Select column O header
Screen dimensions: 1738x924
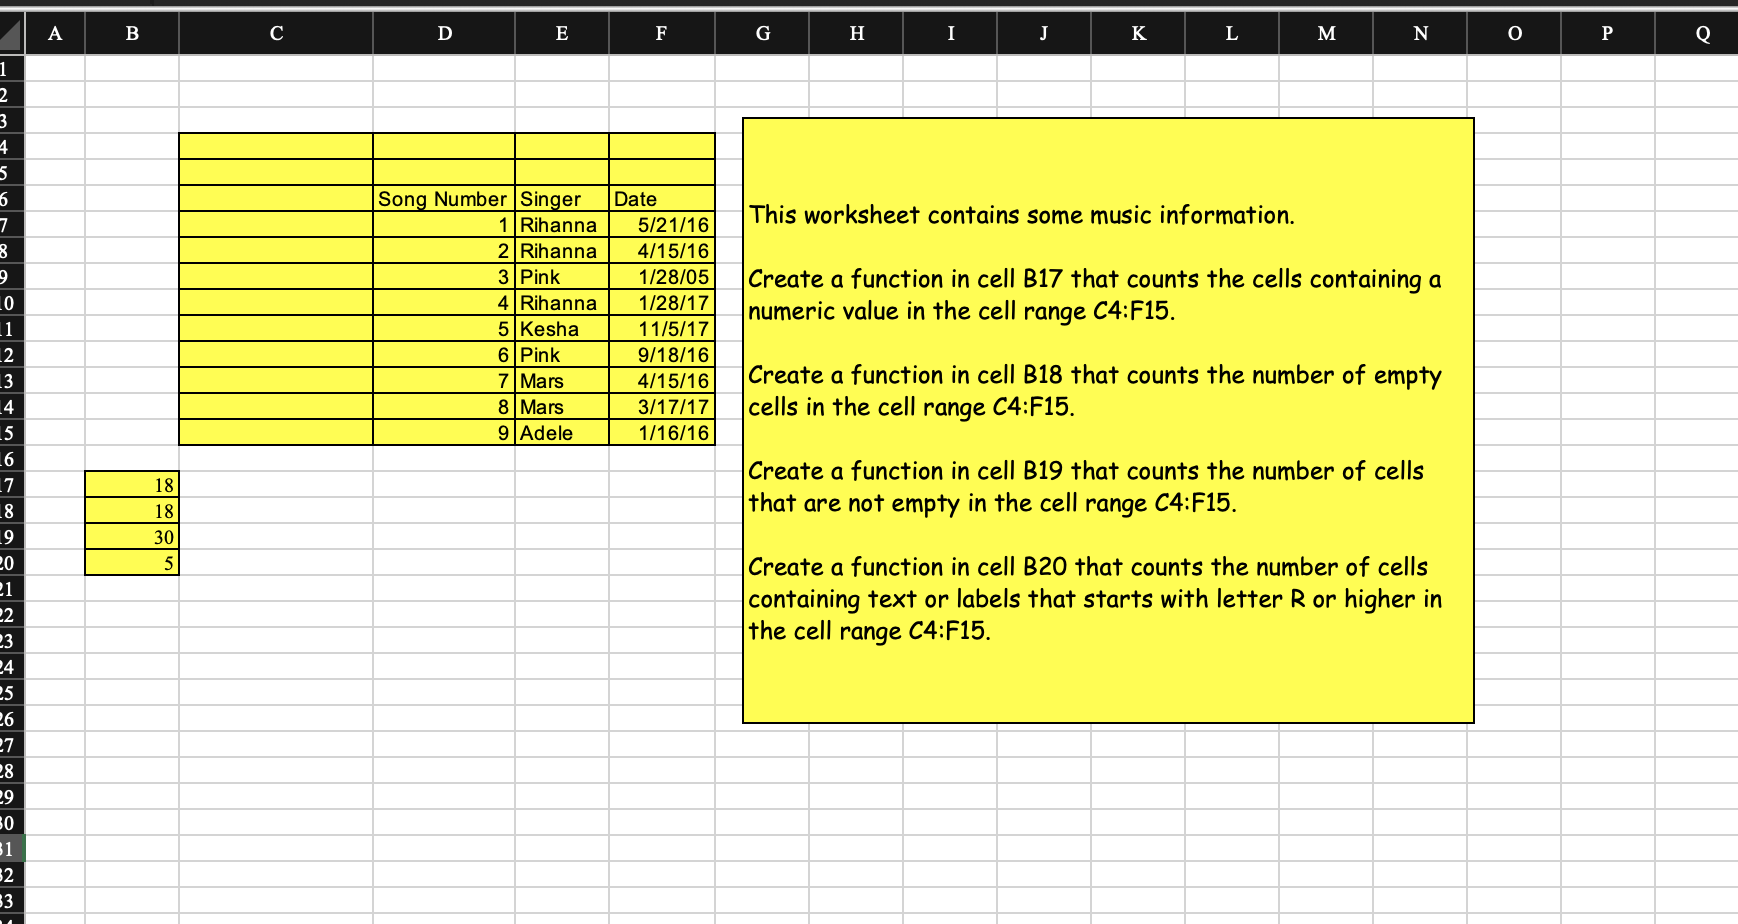[x=1514, y=34]
